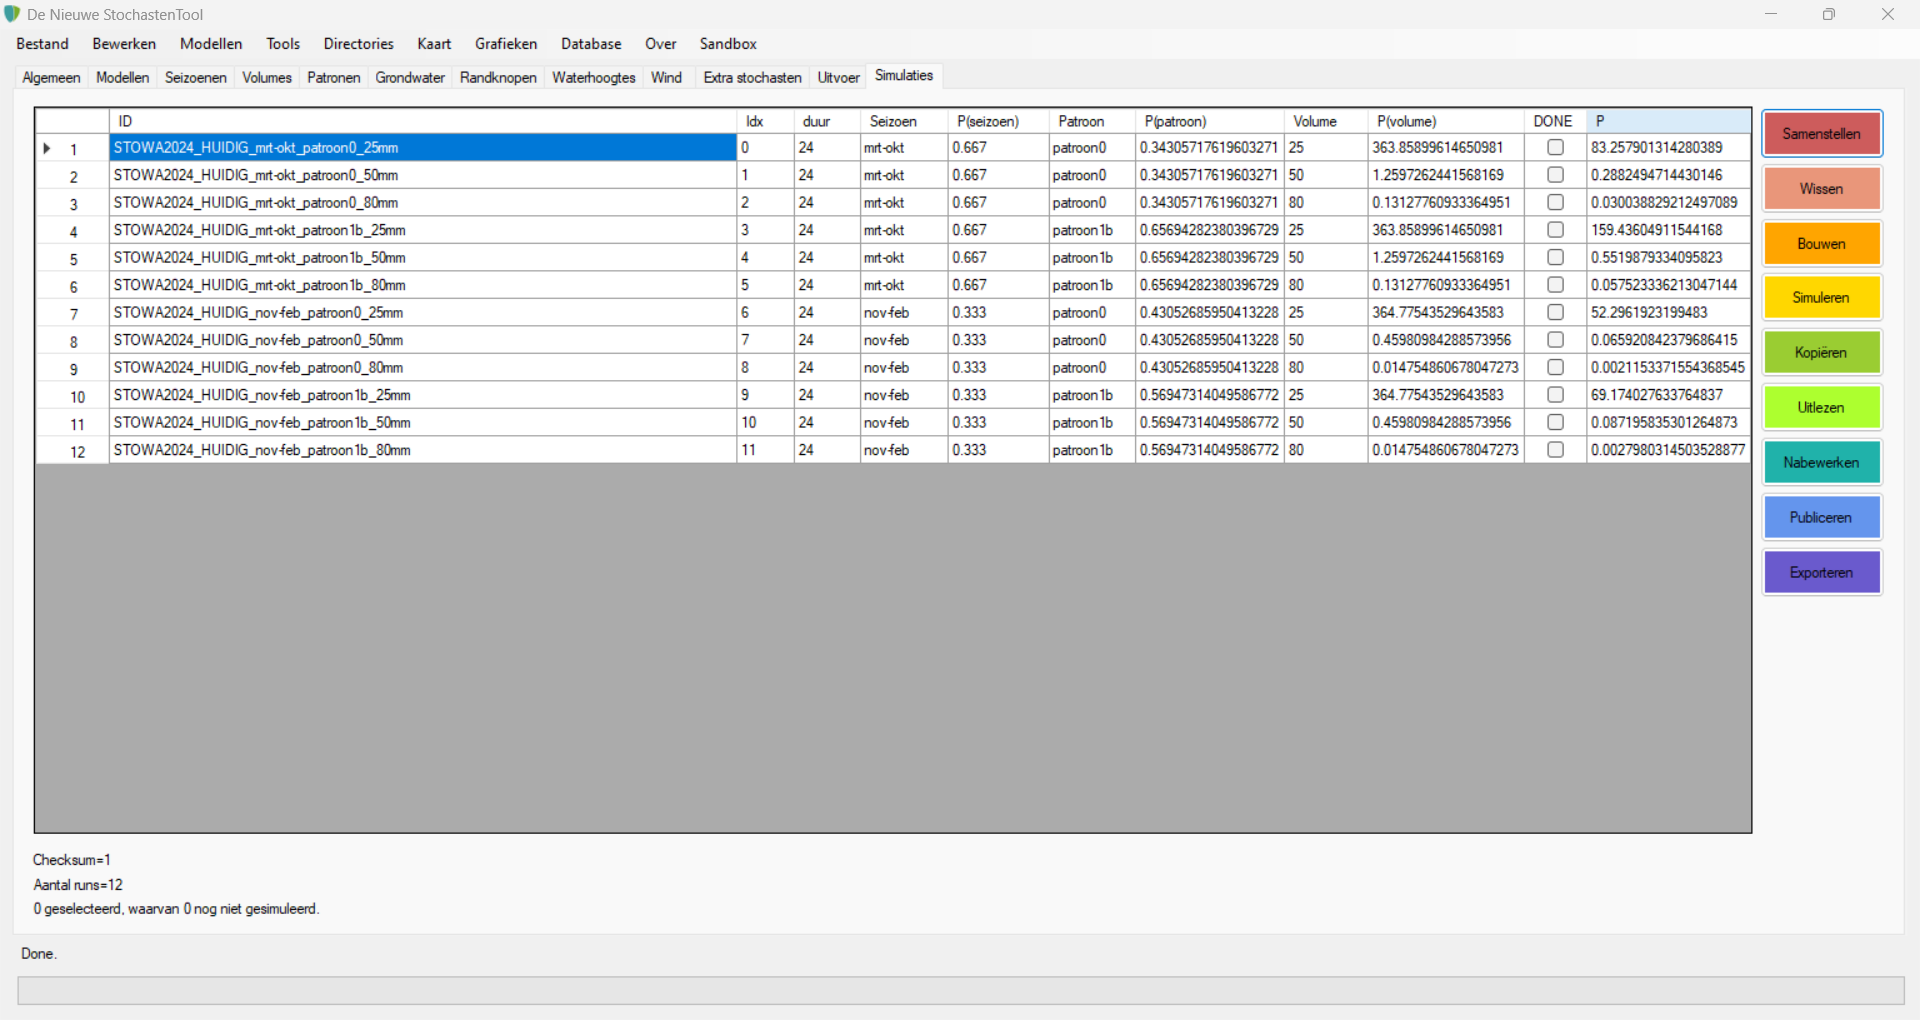
Task: Click P(volume) cell 0.014754860678047273 in row 9
Action: click(1446, 368)
